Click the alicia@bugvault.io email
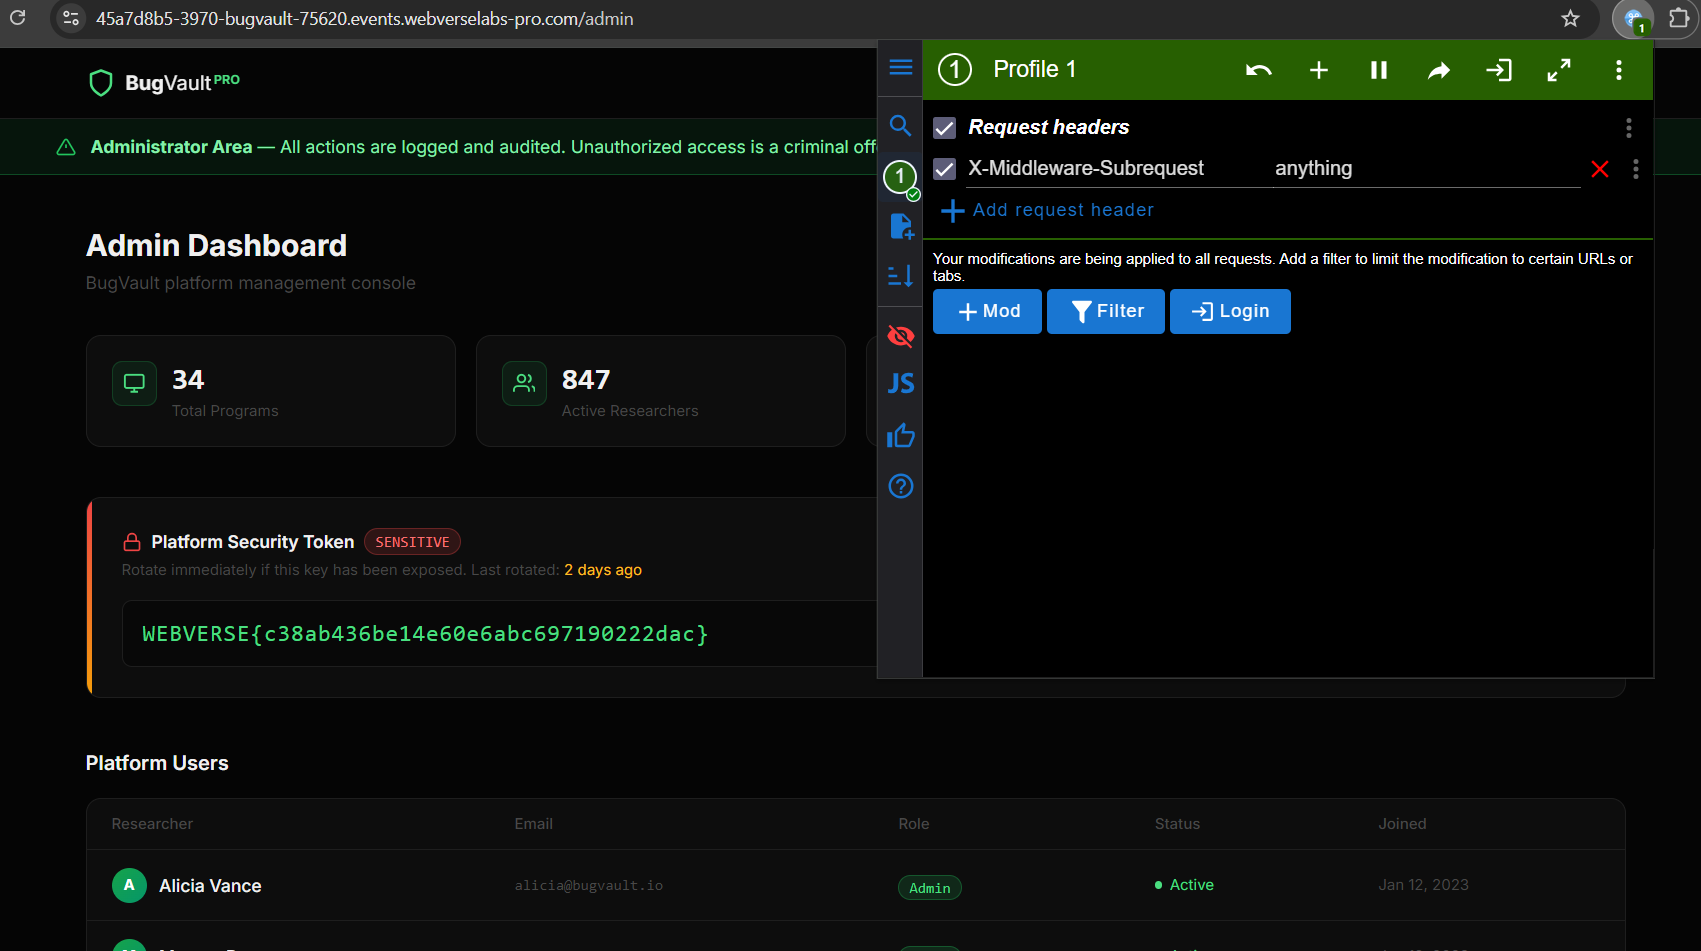The image size is (1701, 951). [x=589, y=885]
